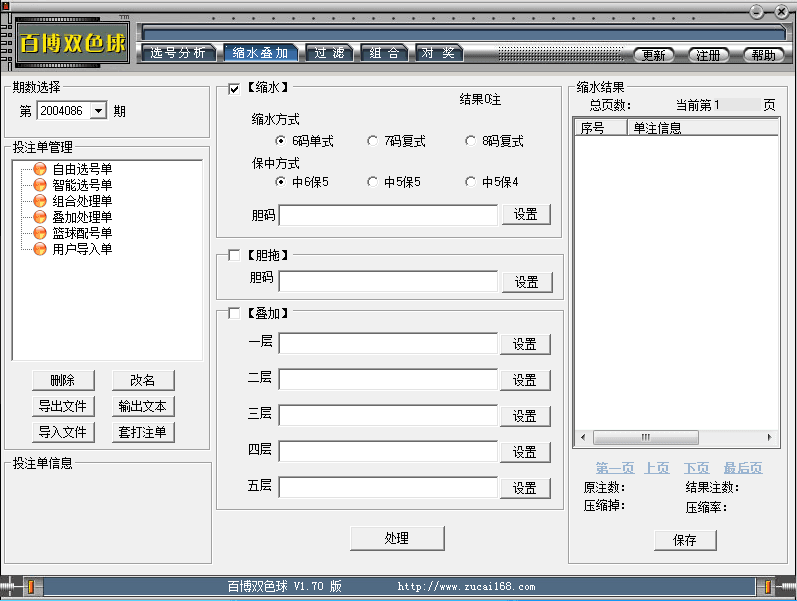Open the 期数选择 dropdown for 2004086
The height and width of the screenshot is (601, 797).
pyautogui.click(x=98, y=112)
